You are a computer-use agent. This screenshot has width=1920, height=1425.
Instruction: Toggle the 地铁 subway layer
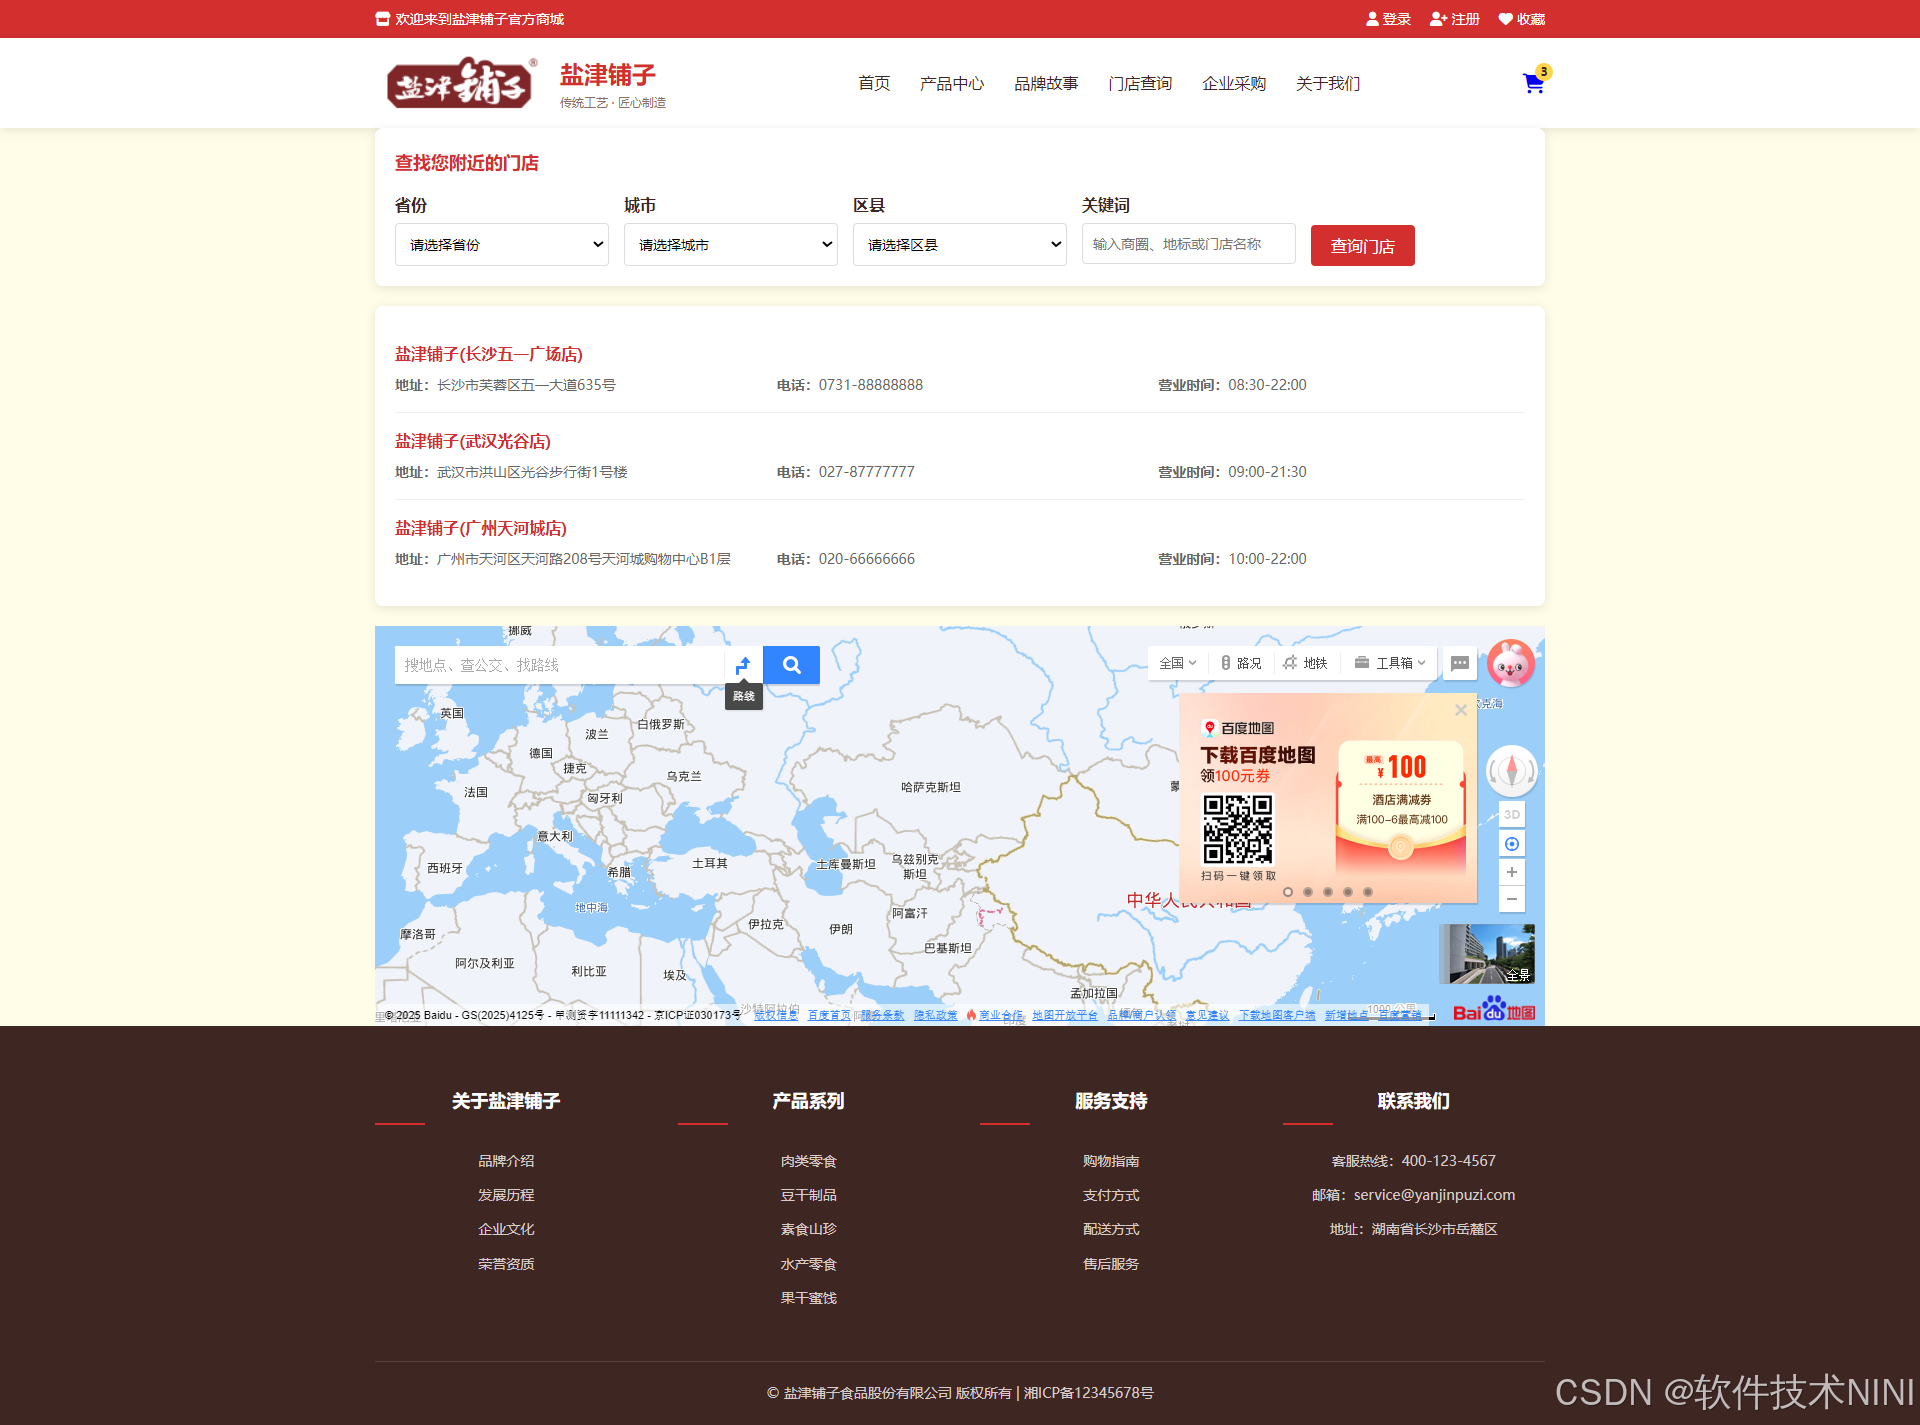point(1305,663)
